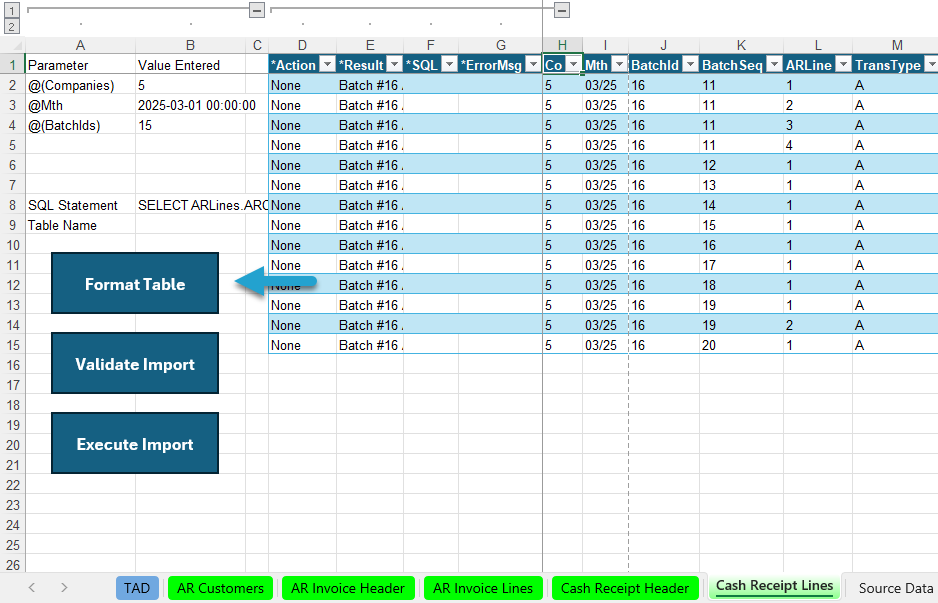Image resolution: width=938 pixels, height=603 pixels.
Task: Select column B header
Action: point(190,45)
